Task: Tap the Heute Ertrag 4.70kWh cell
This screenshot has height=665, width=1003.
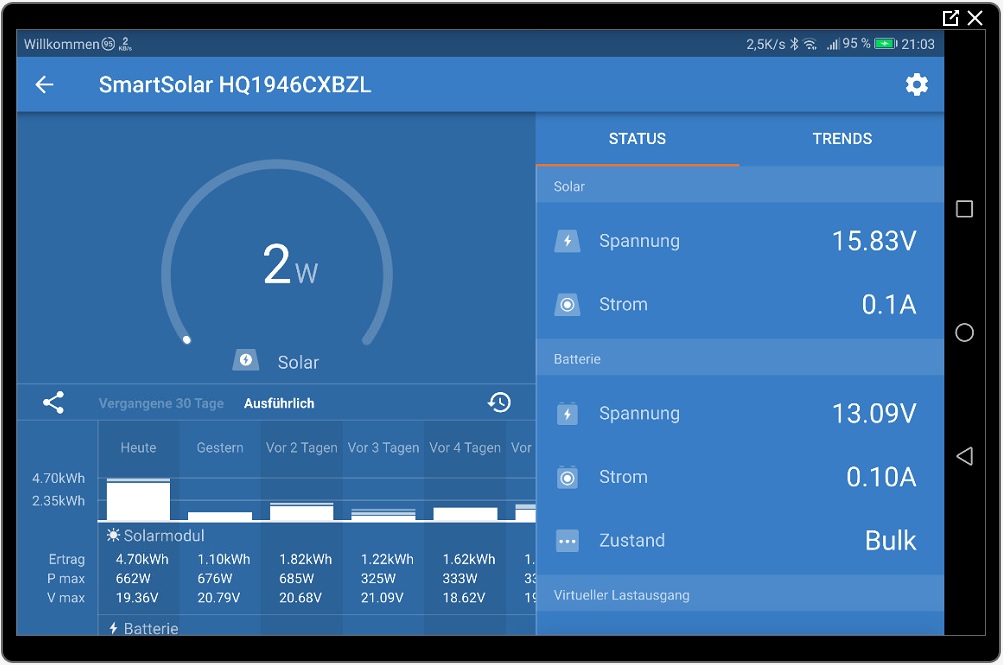Action: tap(142, 559)
